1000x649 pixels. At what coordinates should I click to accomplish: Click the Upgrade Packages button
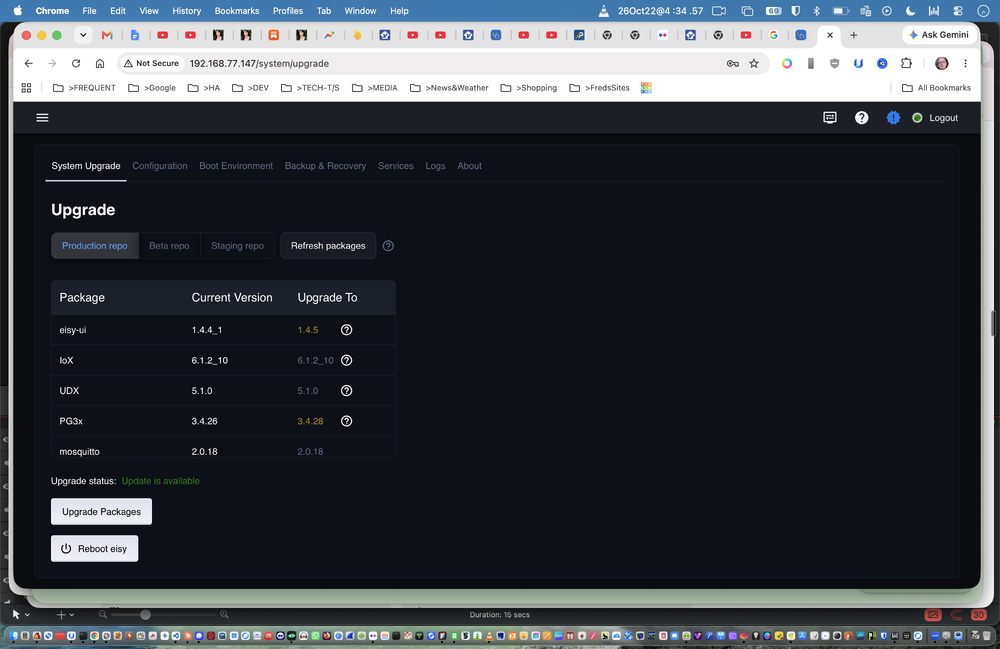101,511
